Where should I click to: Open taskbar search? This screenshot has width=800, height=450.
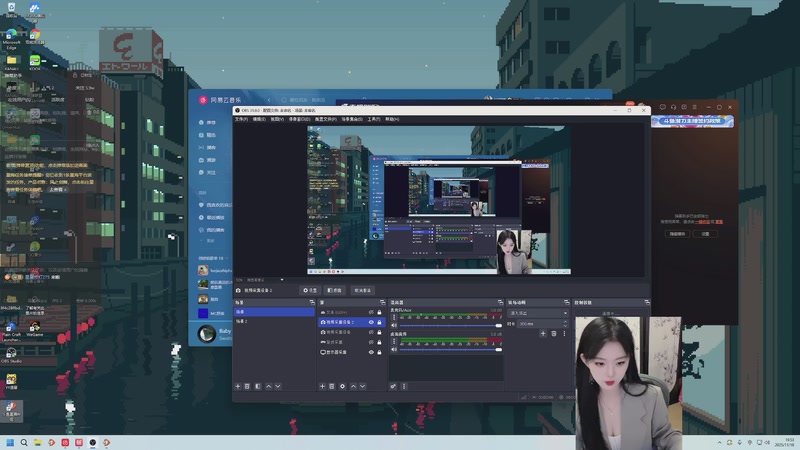(23, 442)
